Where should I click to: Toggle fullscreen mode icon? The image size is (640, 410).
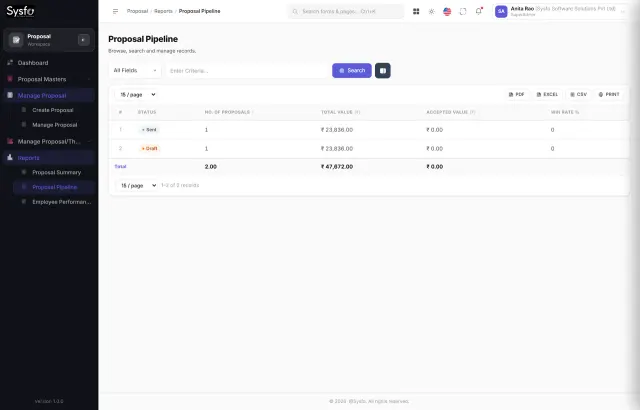[463, 11]
